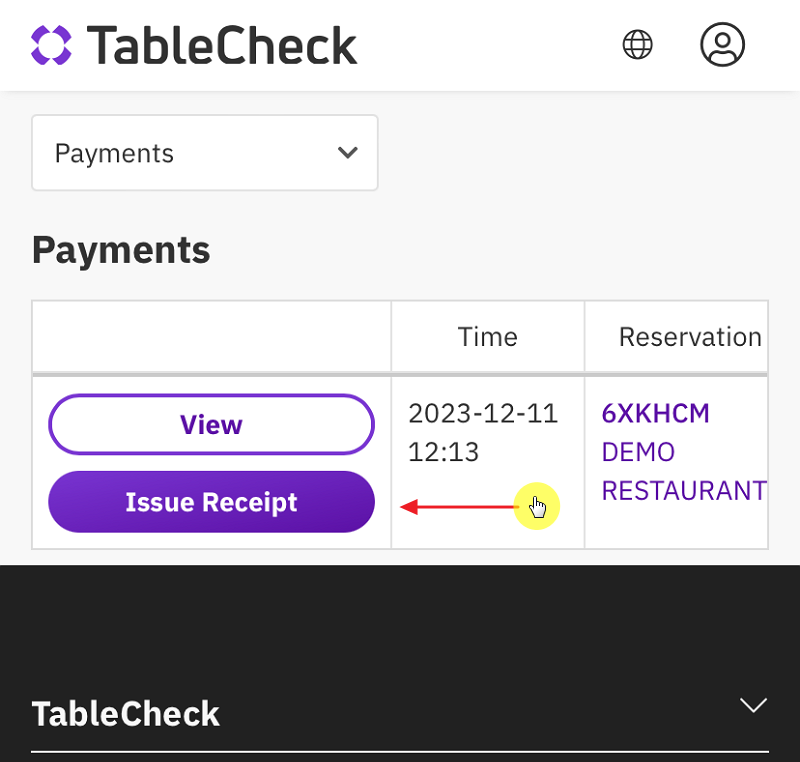
Task: Click the TableCheck wordmark in header
Action: click(222, 45)
